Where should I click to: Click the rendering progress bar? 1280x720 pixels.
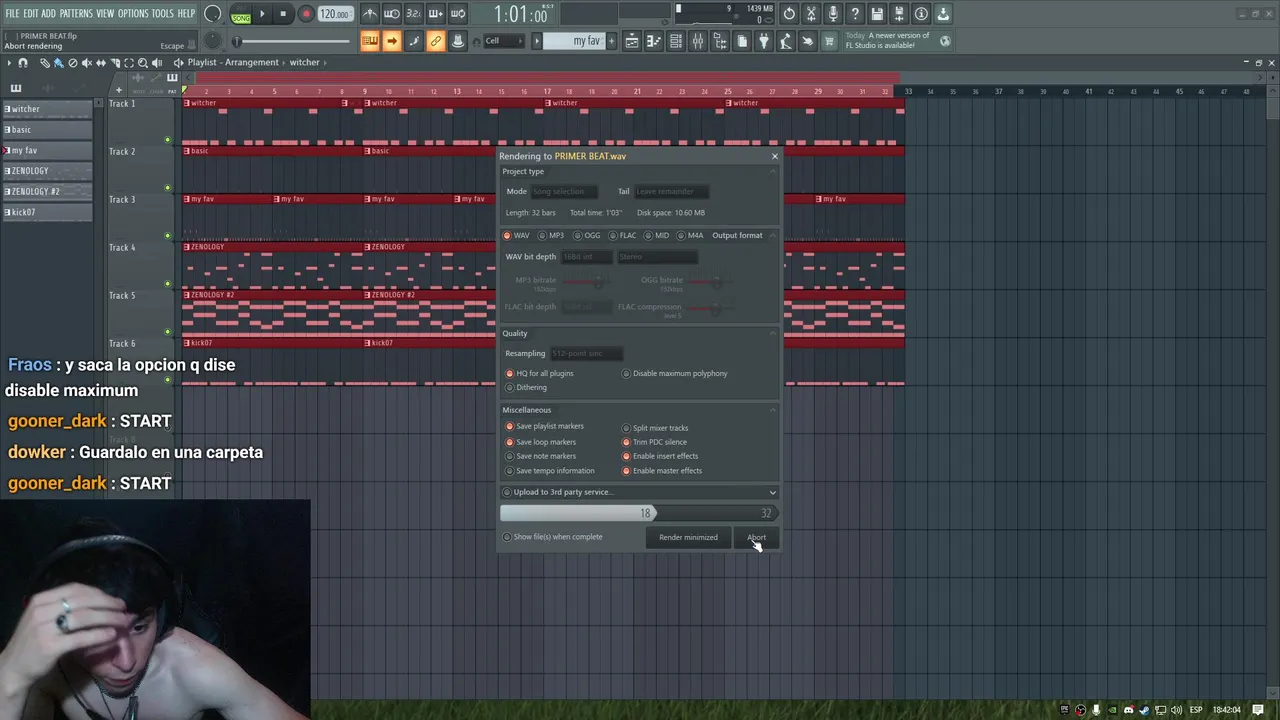pyautogui.click(x=639, y=513)
